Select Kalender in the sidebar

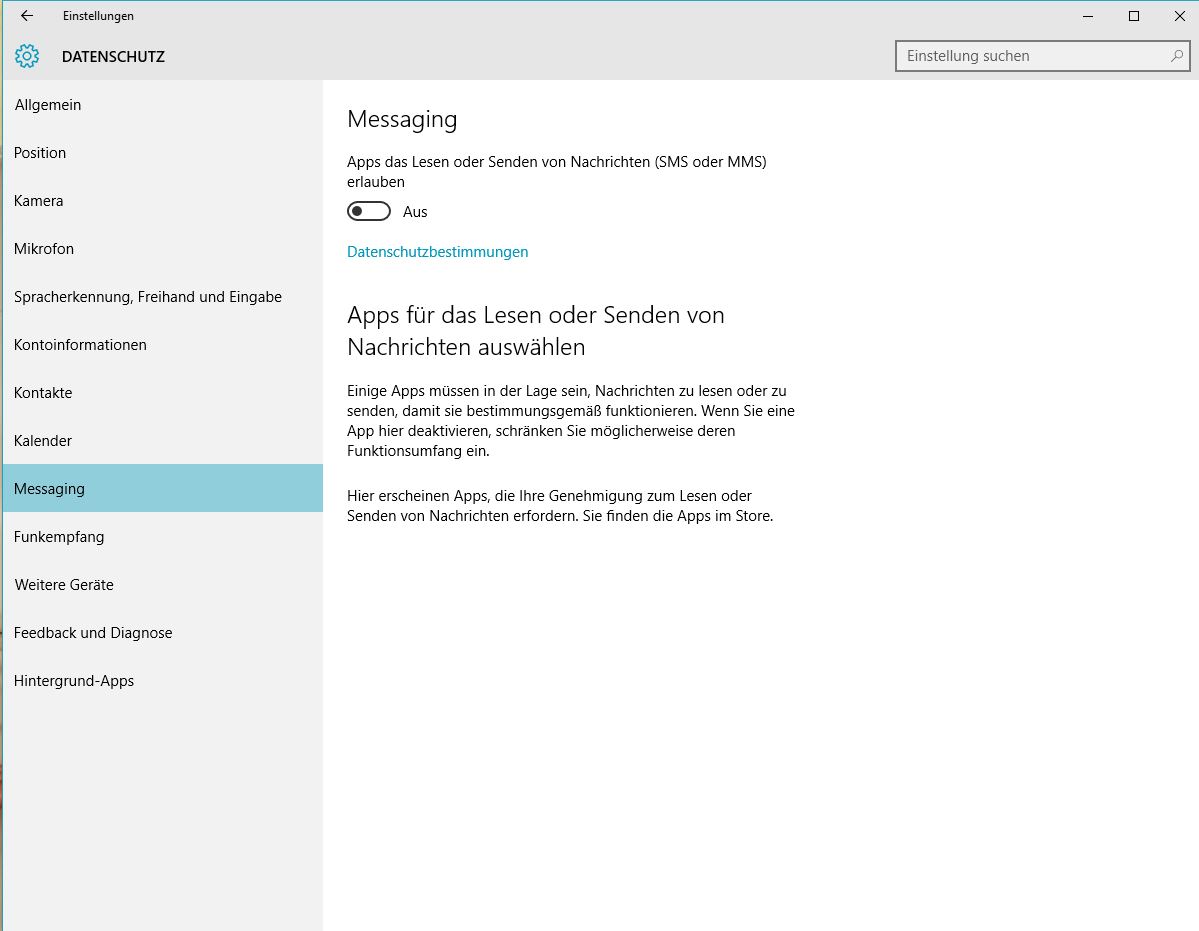click(x=163, y=441)
